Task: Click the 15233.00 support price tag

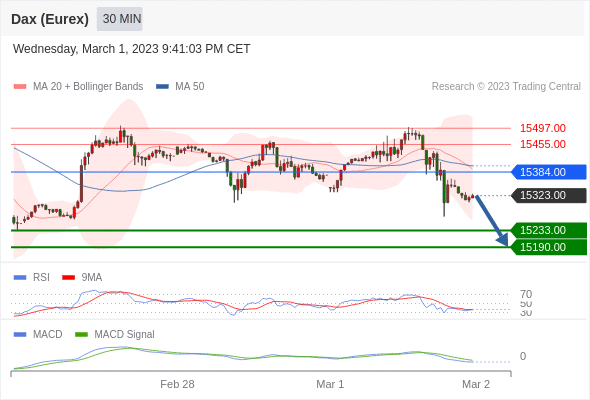Action: tap(549, 230)
